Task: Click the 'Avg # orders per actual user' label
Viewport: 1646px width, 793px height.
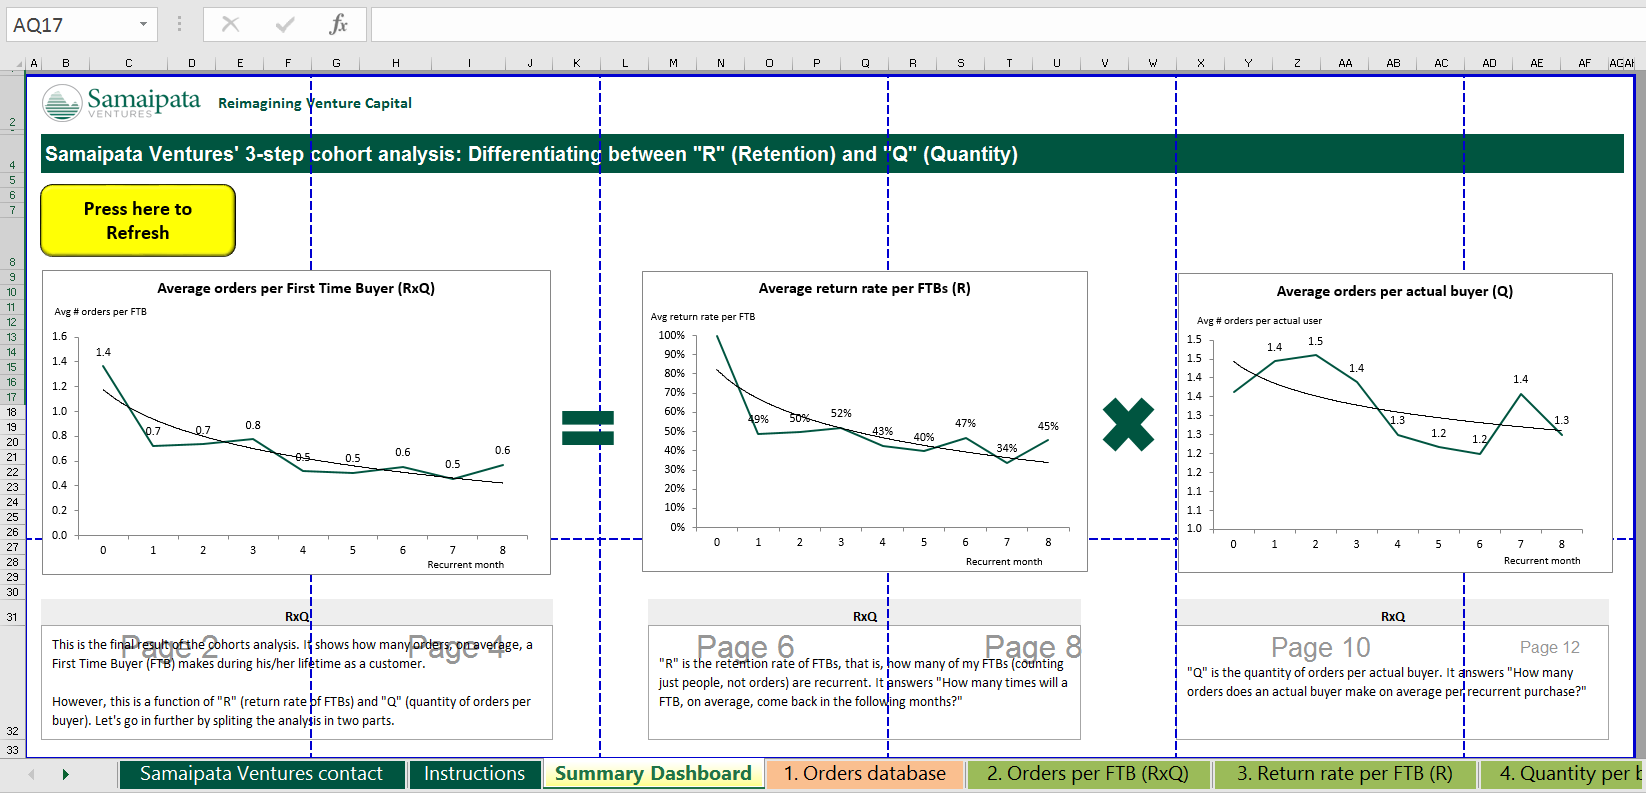Action: coord(1259,321)
